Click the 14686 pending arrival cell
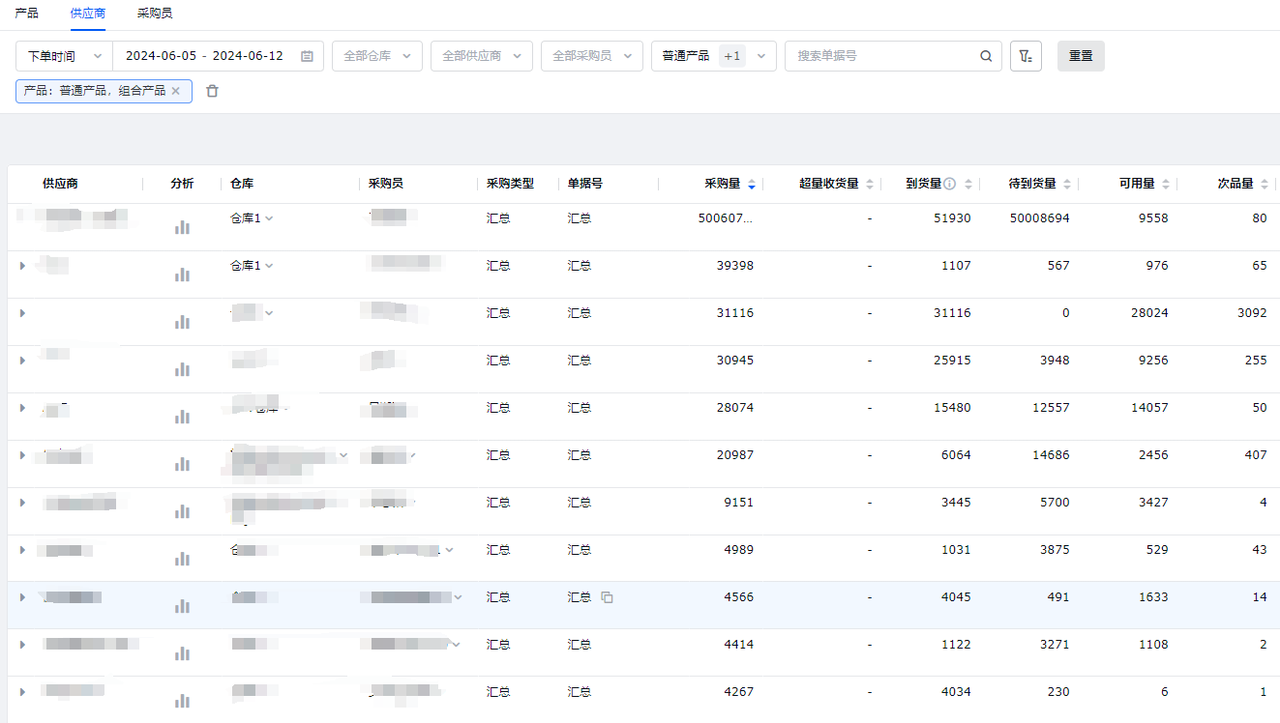Image resolution: width=1280 pixels, height=723 pixels. pyautogui.click(x=1051, y=455)
